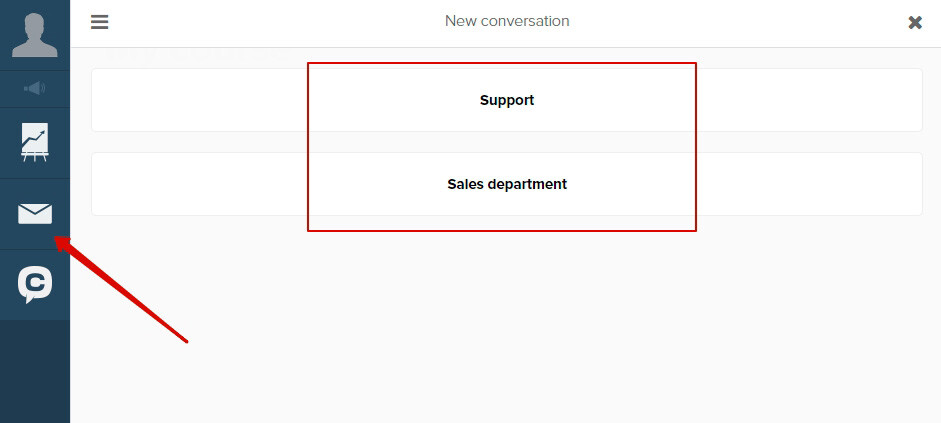Click blank area below Sales department
Image resolution: width=941 pixels, height=423 pixels.
pos(507,324)
